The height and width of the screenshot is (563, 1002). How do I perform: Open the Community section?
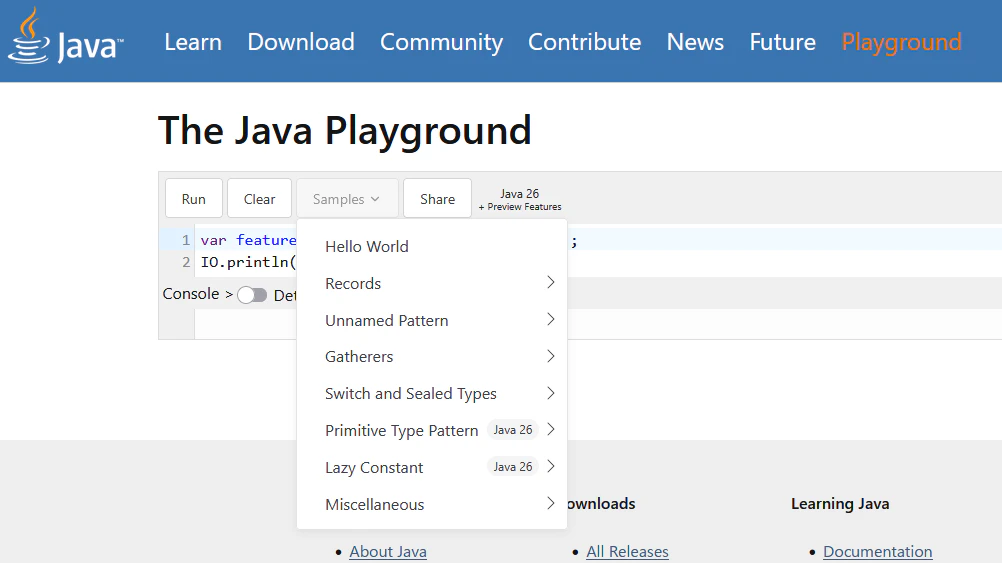tap(442, 42)
